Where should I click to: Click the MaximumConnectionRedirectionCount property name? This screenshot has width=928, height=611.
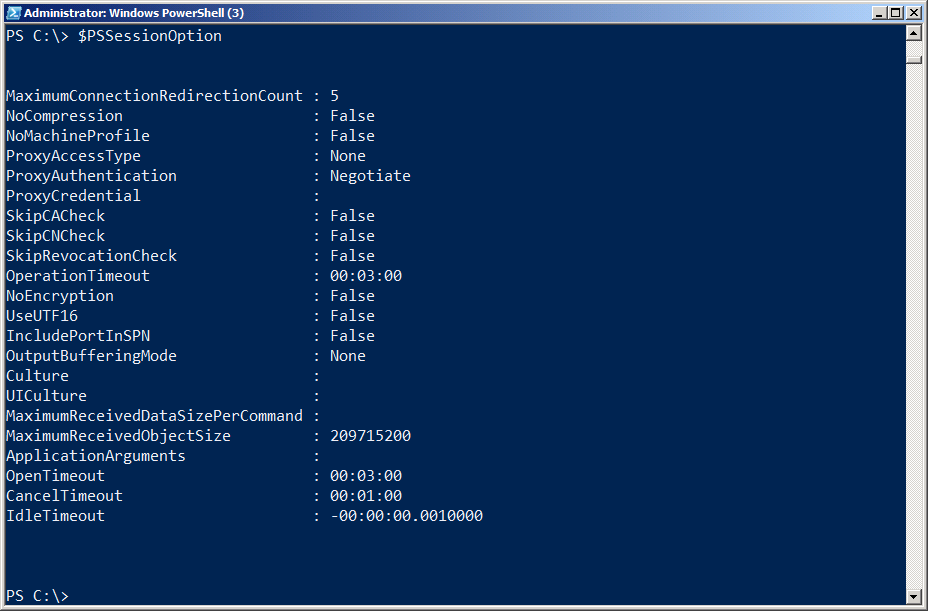pyautogui.click(x=154, y=96)
